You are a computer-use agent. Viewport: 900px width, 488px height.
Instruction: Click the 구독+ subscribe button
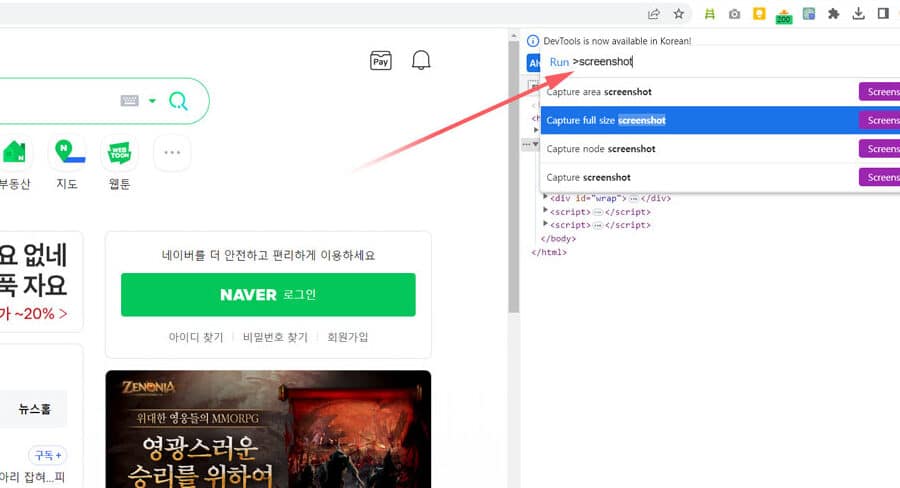pyautogui.click(x=48, y=455)
